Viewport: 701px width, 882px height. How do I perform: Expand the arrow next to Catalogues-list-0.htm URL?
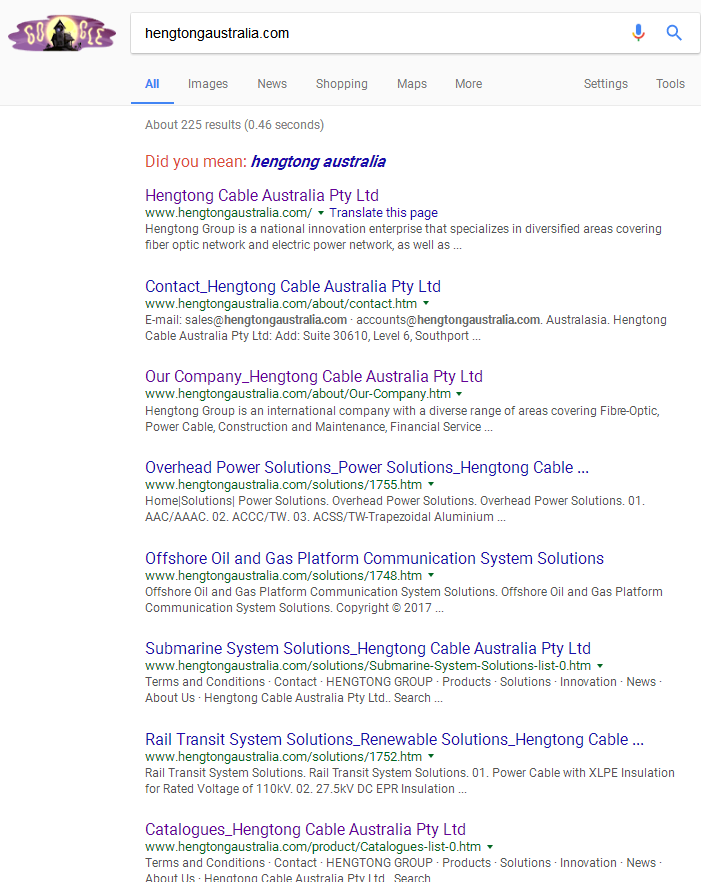[x=490, y=847]
